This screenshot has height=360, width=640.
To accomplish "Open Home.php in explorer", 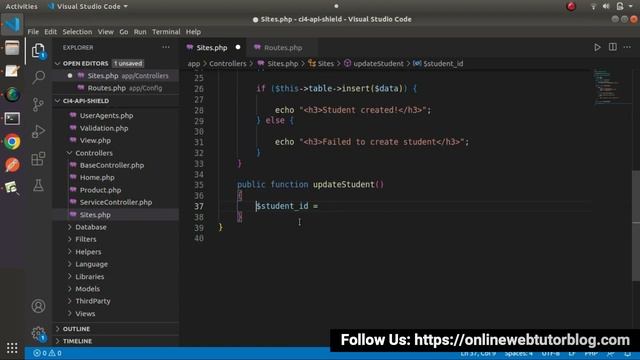I will click(97, 178).
